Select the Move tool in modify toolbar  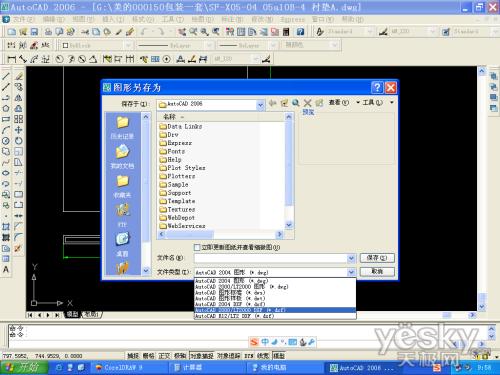click(18, 130)
